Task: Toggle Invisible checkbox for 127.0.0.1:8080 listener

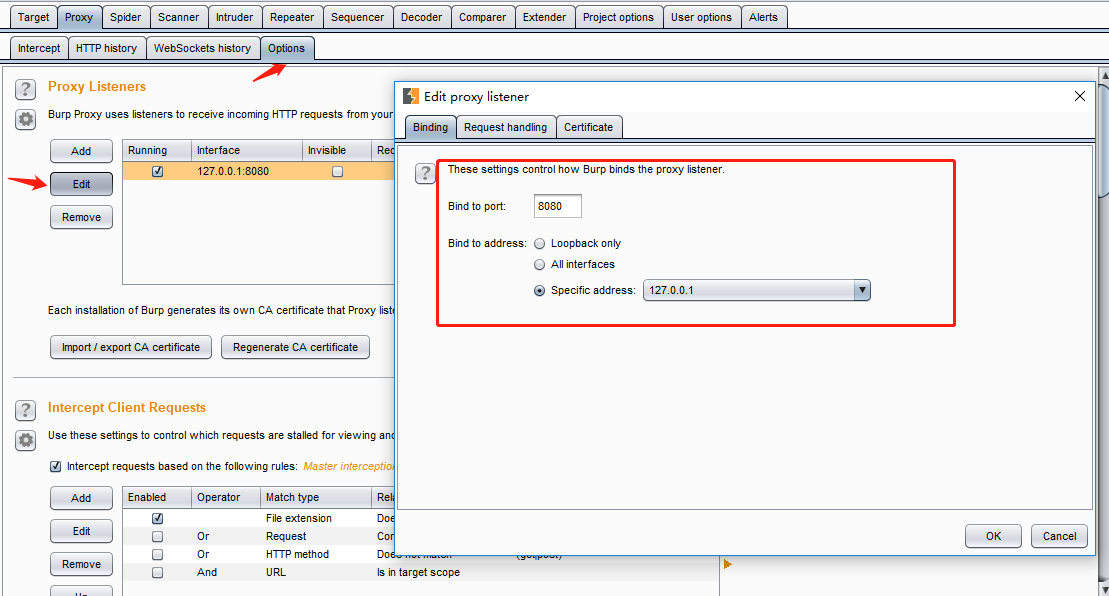Action: (x=337, y=171)
